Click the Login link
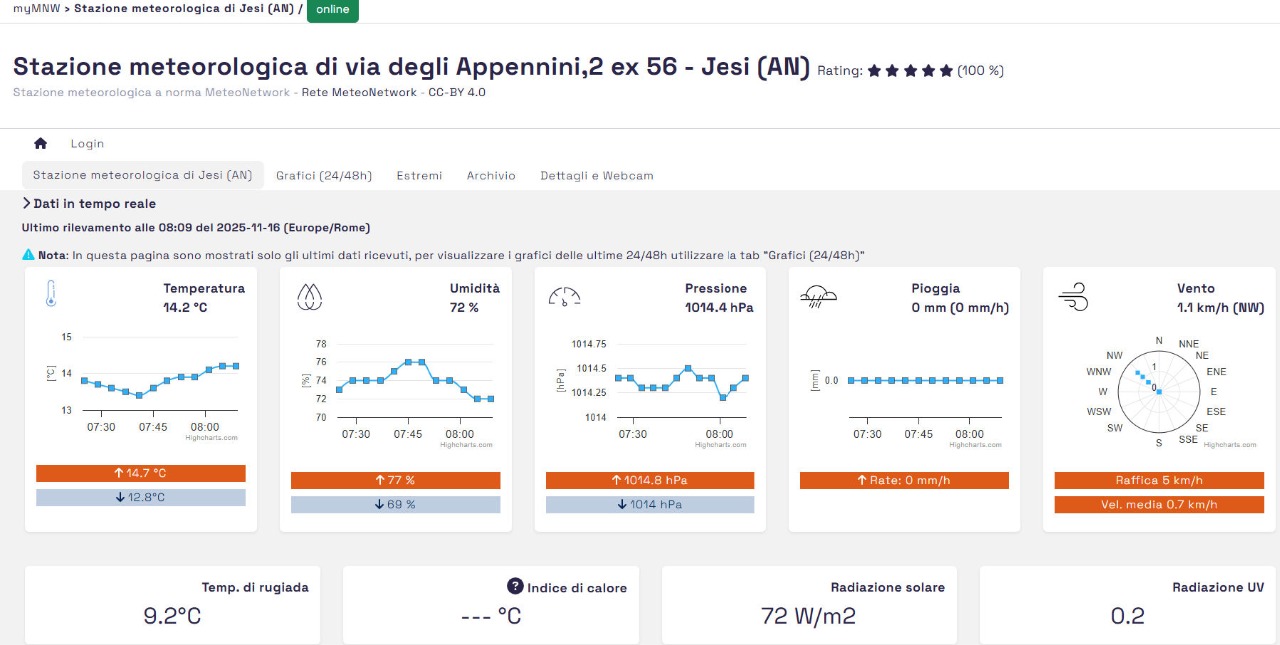Screen dimensions: 1280x645 [x=87, y=144]
